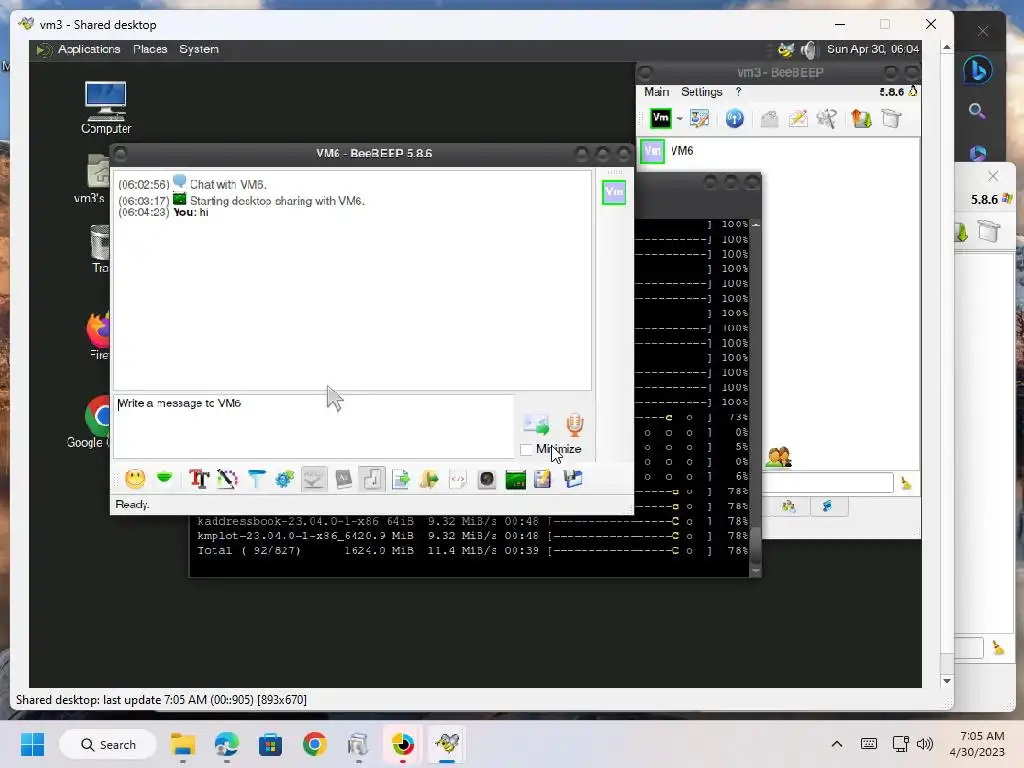Screen dimensions: 1024x768
Task: Click the green desktop sharing icon
Action: pyautogui.click(x=515, y=480)
